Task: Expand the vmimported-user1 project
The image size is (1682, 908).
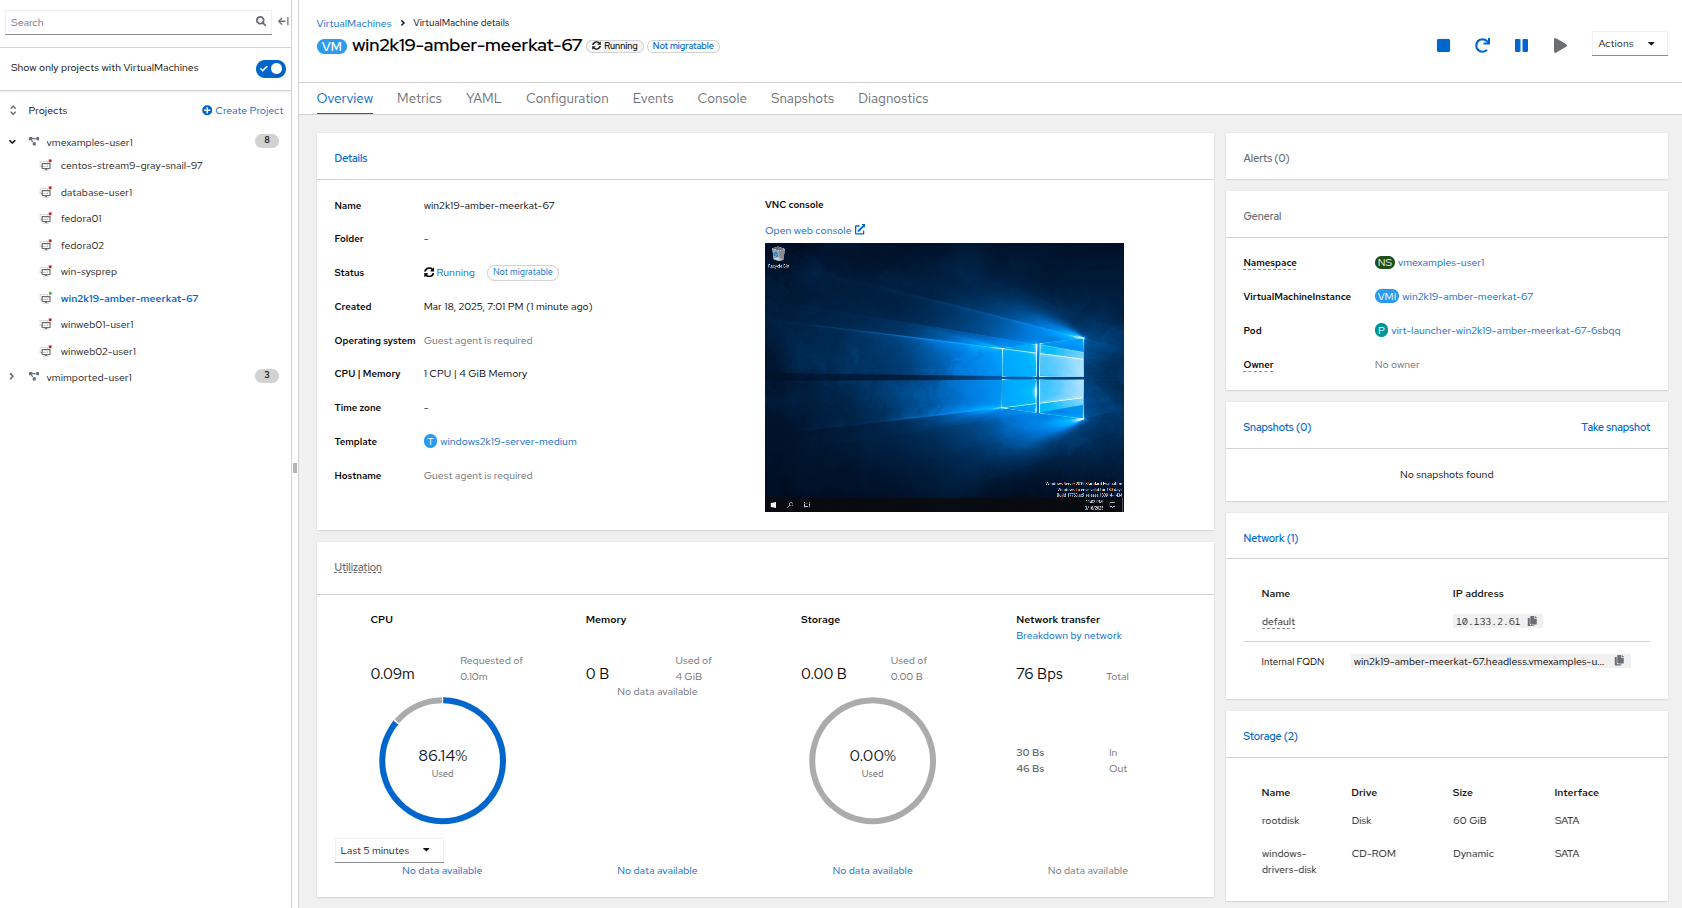Action: click(x=11, y=377)
